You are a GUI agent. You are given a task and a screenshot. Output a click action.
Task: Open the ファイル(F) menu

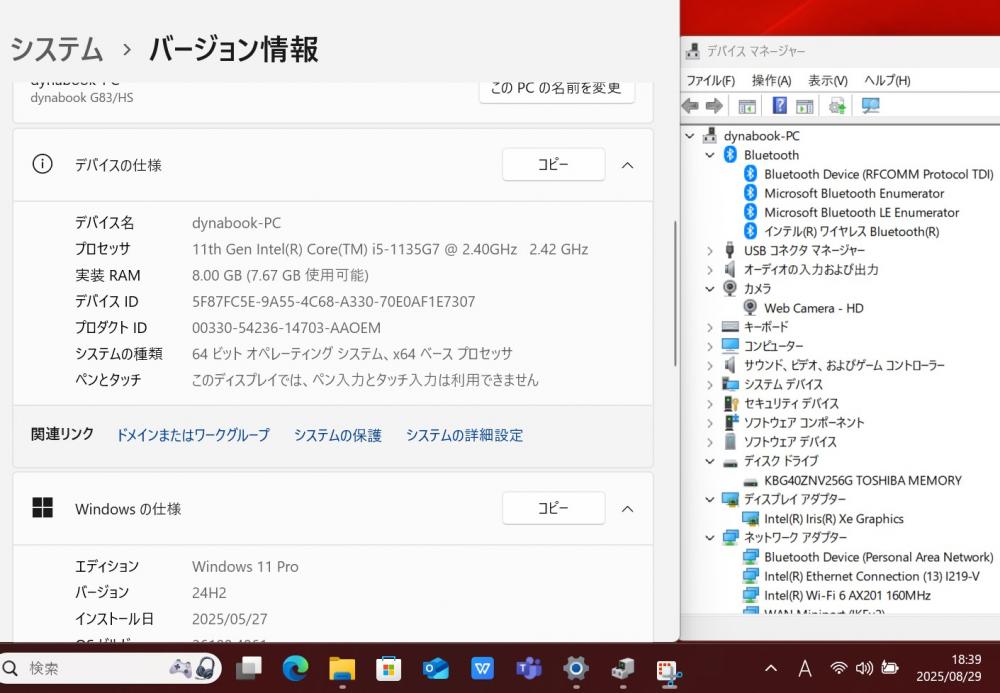pos(710,80)
